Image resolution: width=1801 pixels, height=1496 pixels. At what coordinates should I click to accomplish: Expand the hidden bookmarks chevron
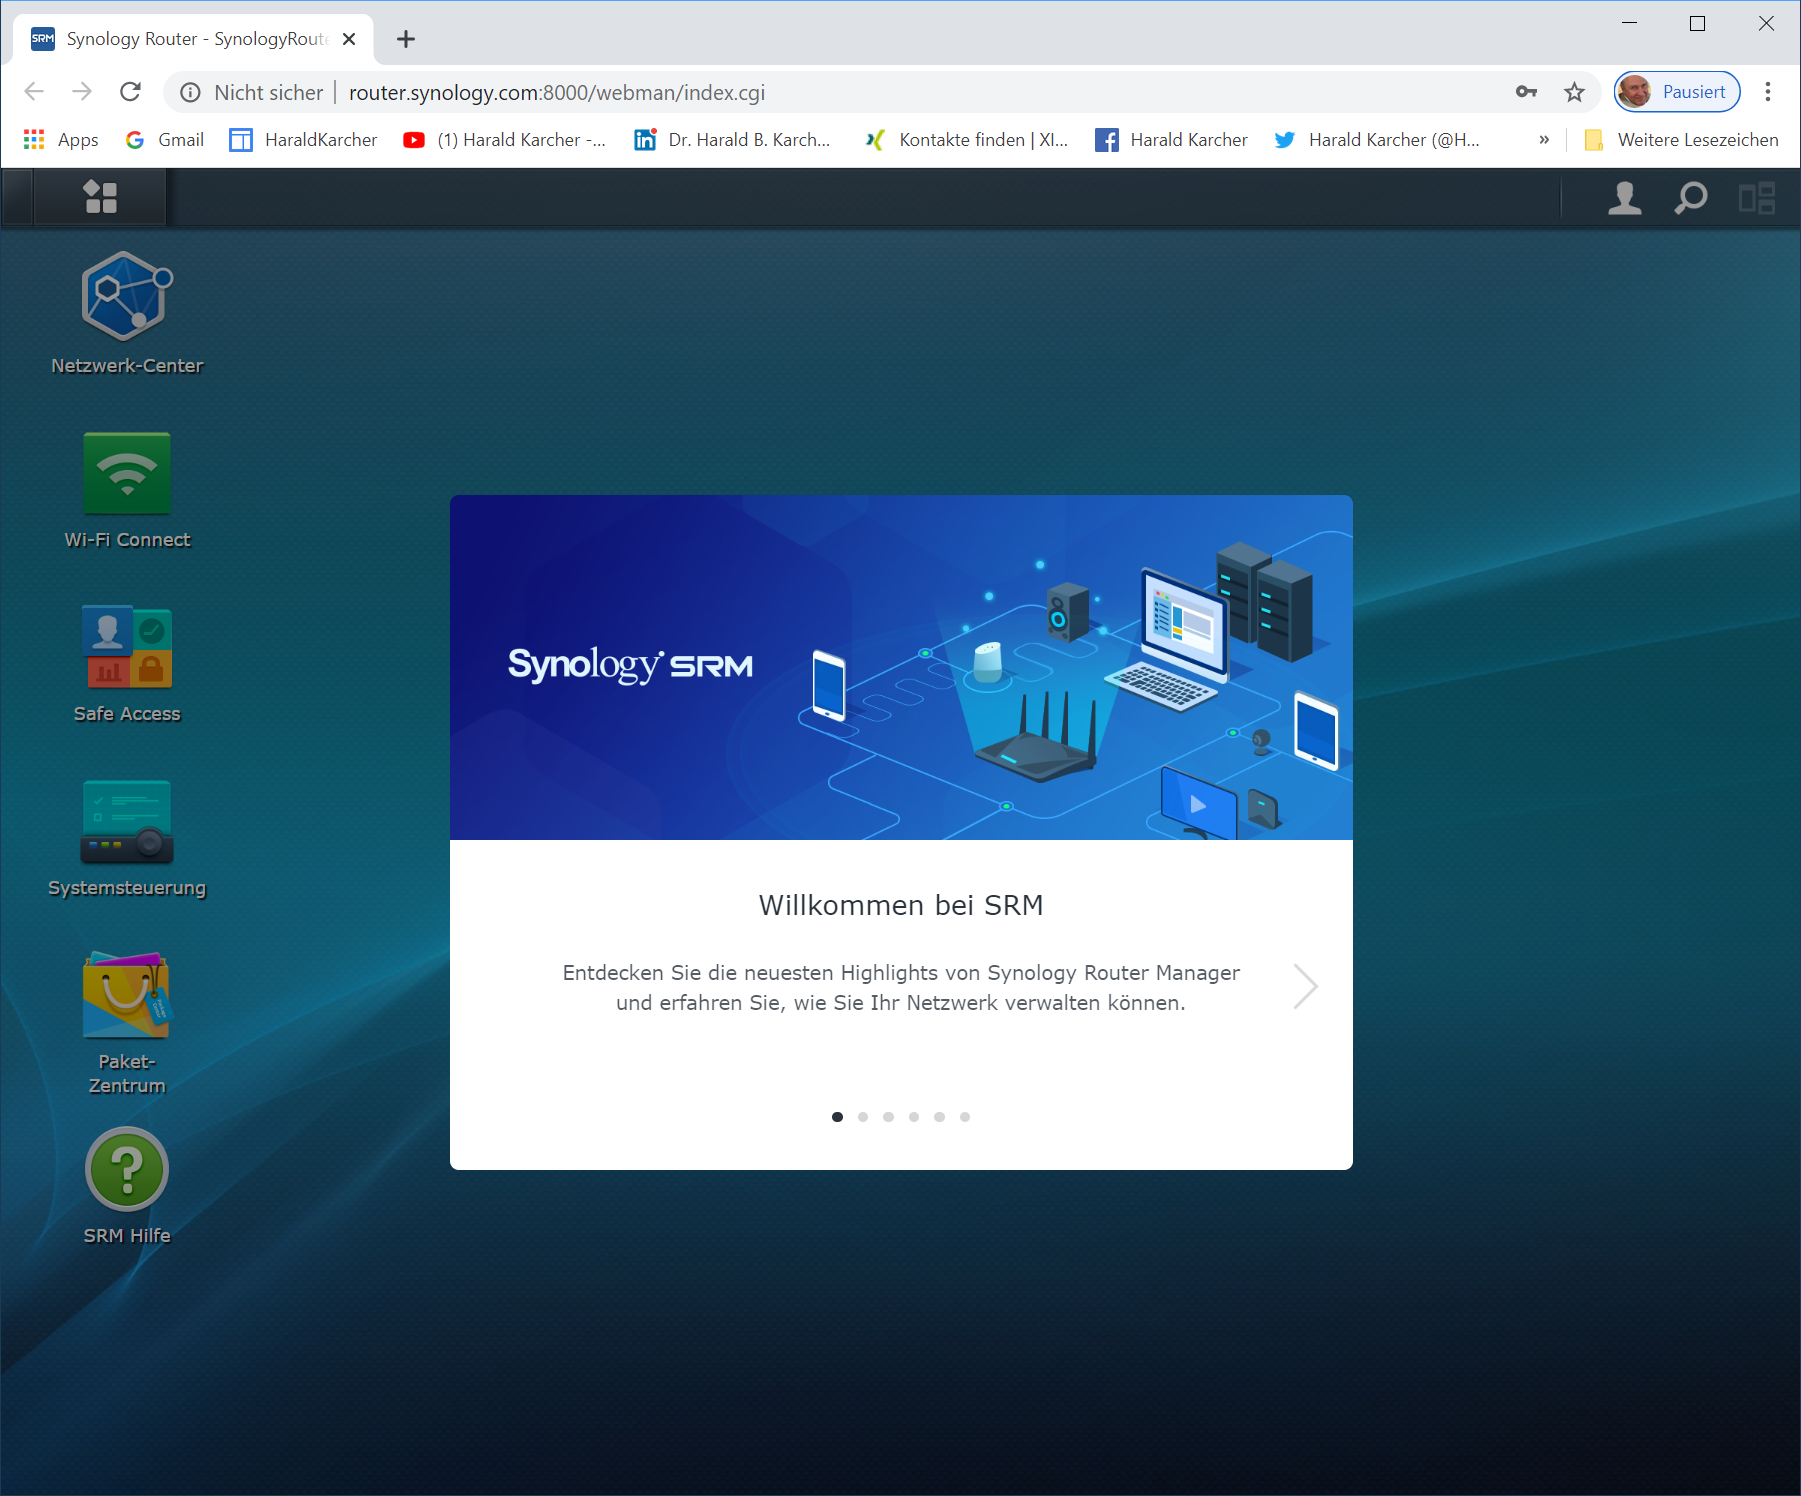[x=1544, y=140]
